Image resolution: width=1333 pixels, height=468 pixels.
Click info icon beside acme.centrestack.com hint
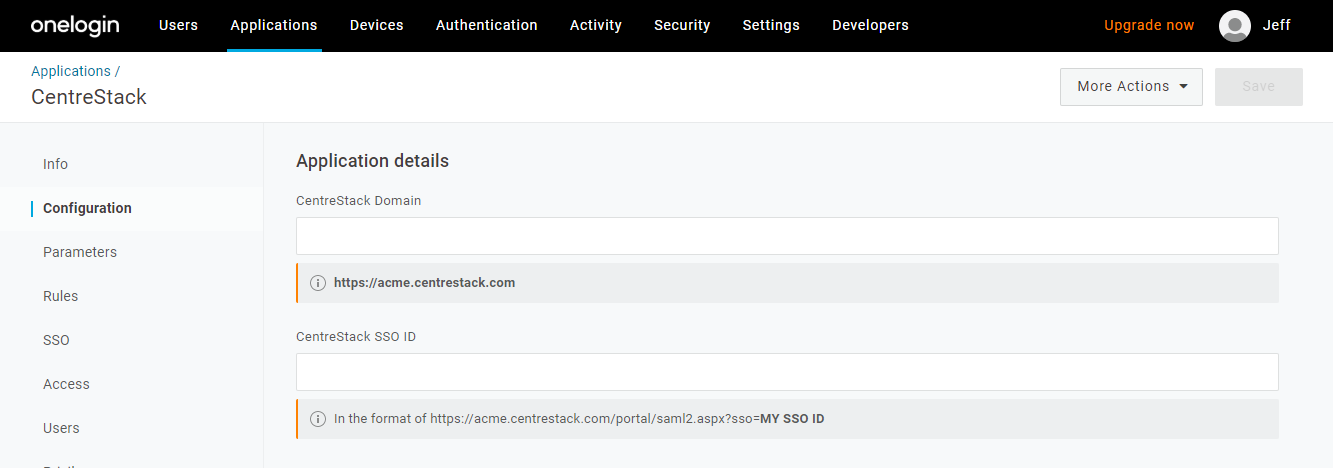coord(318,283)
